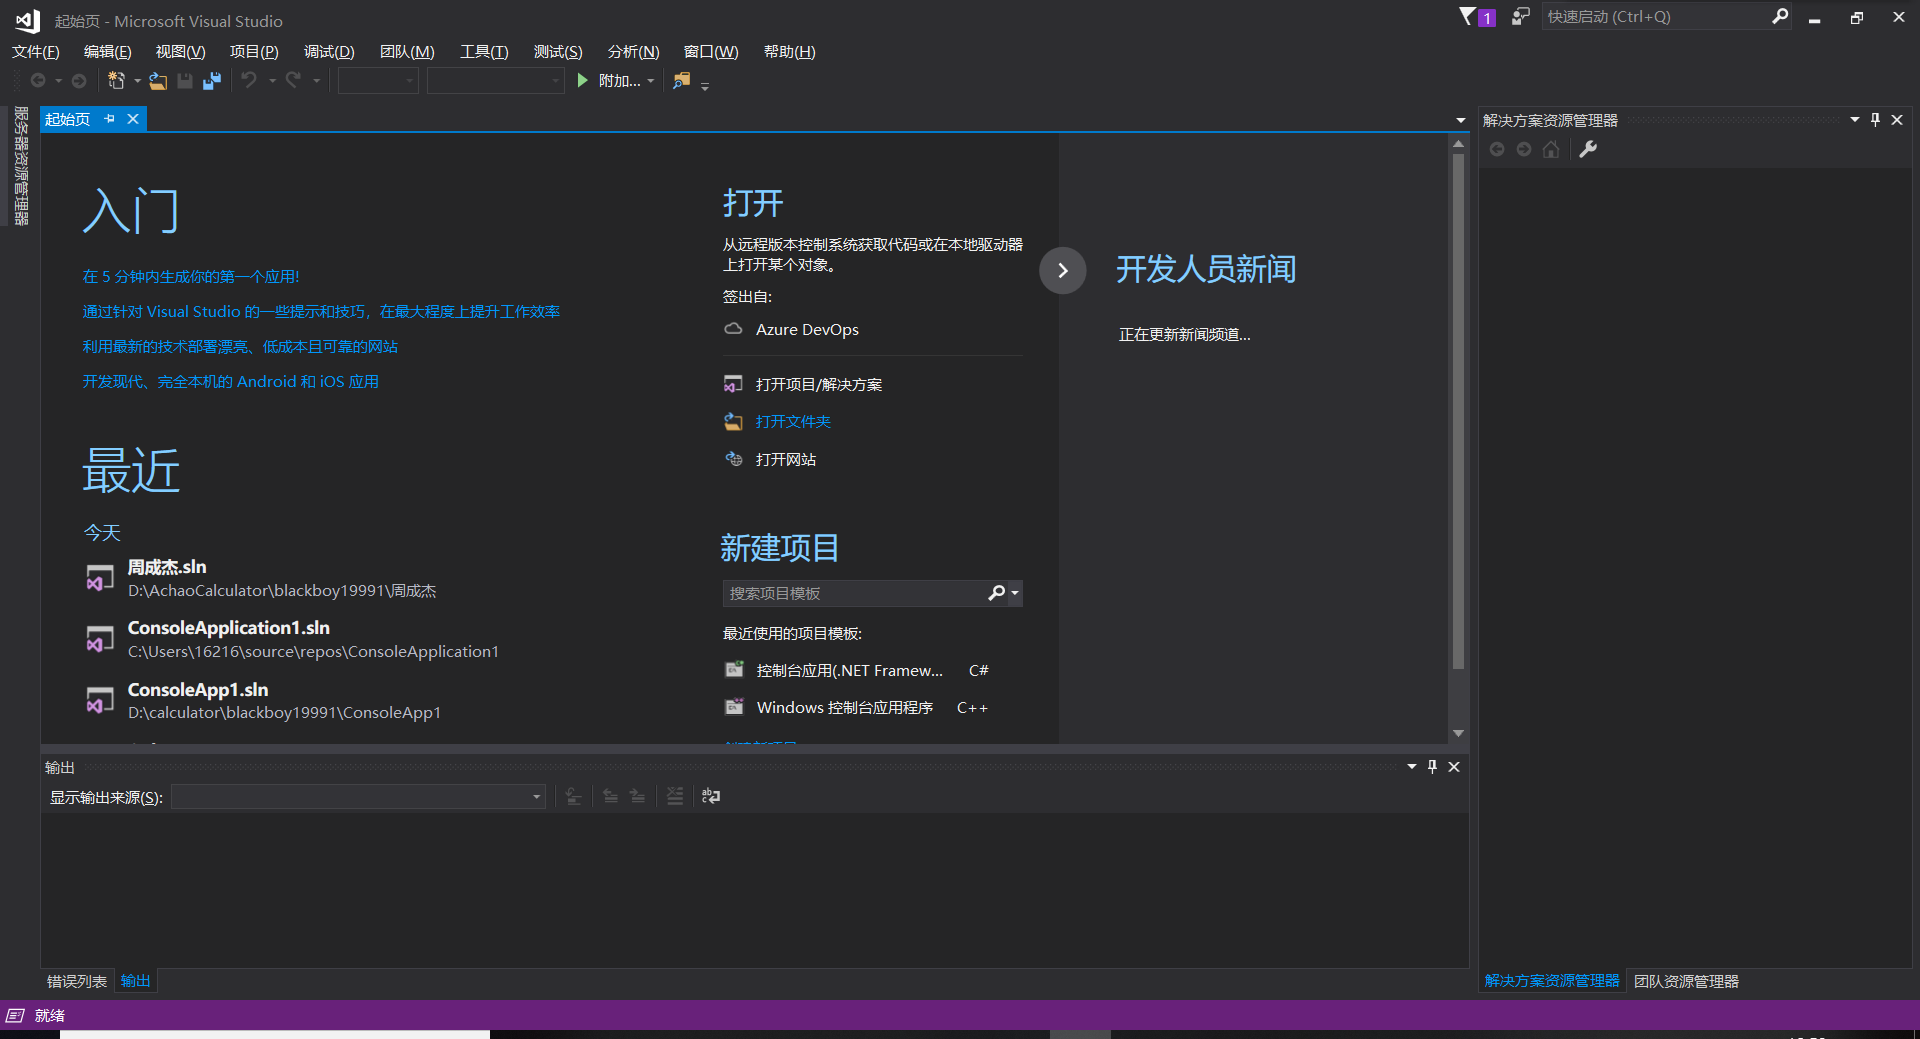Open the 附加 attach dropdown arrow
The width and height of the screenshot is (1920, 1039).
651,81
